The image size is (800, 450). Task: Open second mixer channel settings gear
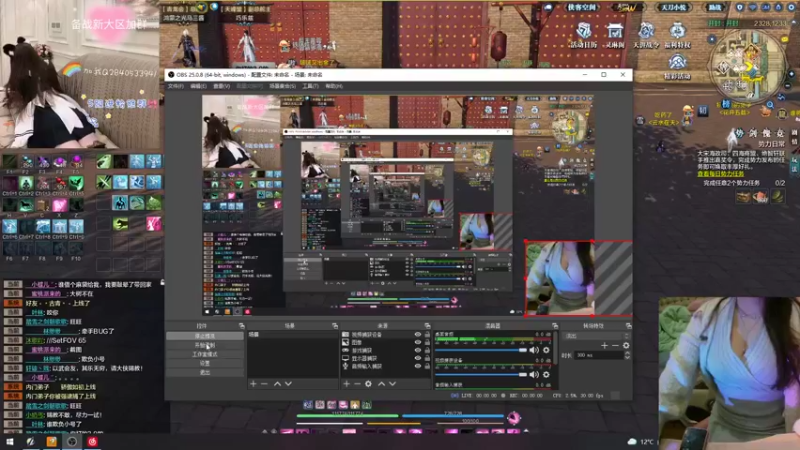click(546, 374)
